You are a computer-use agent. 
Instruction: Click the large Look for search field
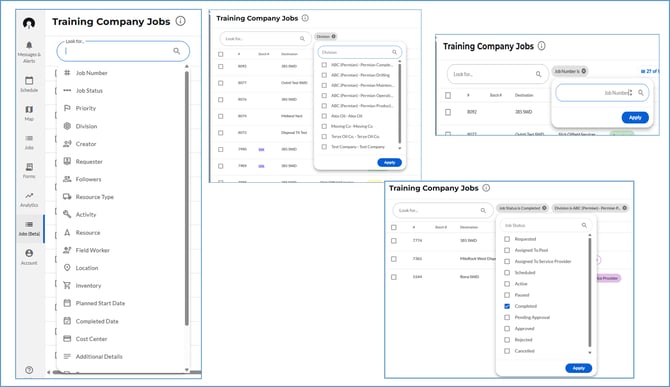123,51
